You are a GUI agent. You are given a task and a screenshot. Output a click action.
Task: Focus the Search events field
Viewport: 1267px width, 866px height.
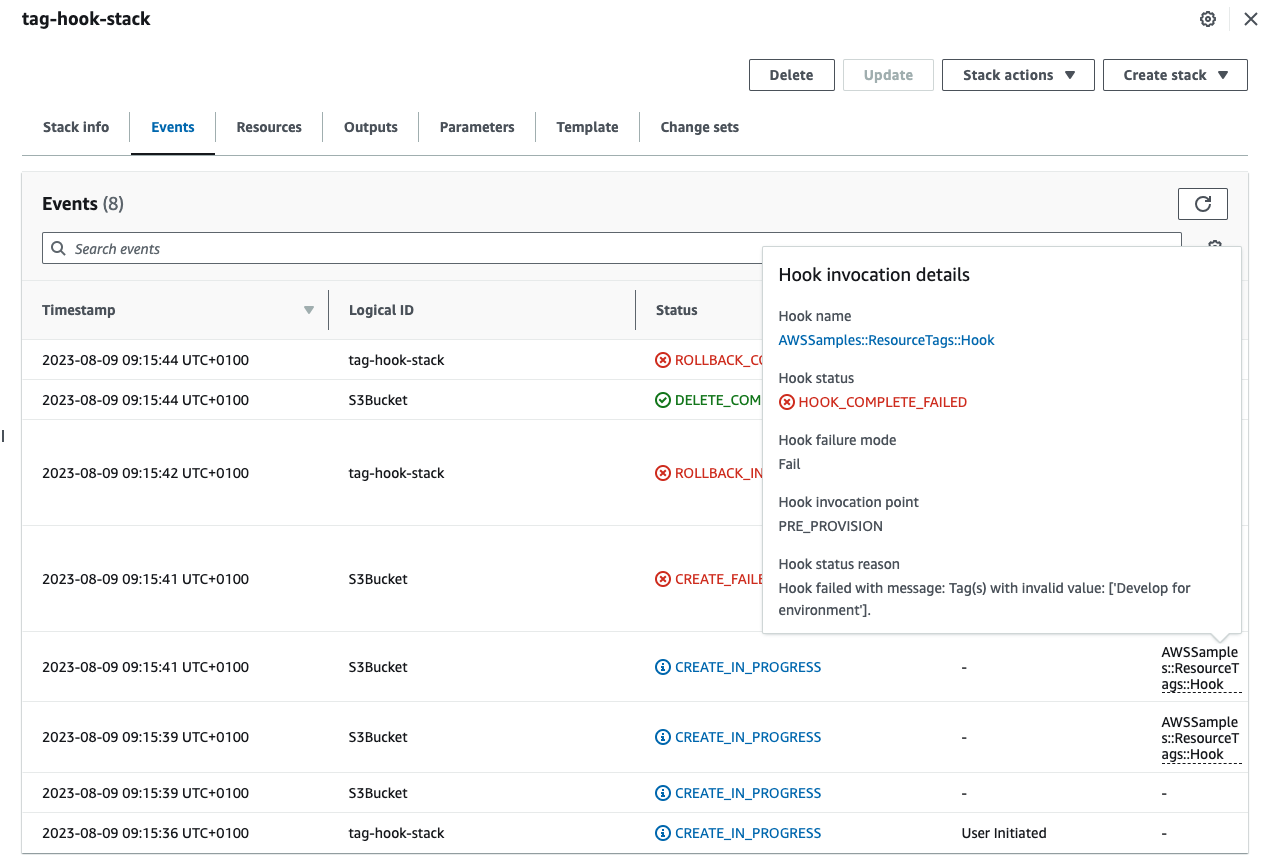(611, 248)
